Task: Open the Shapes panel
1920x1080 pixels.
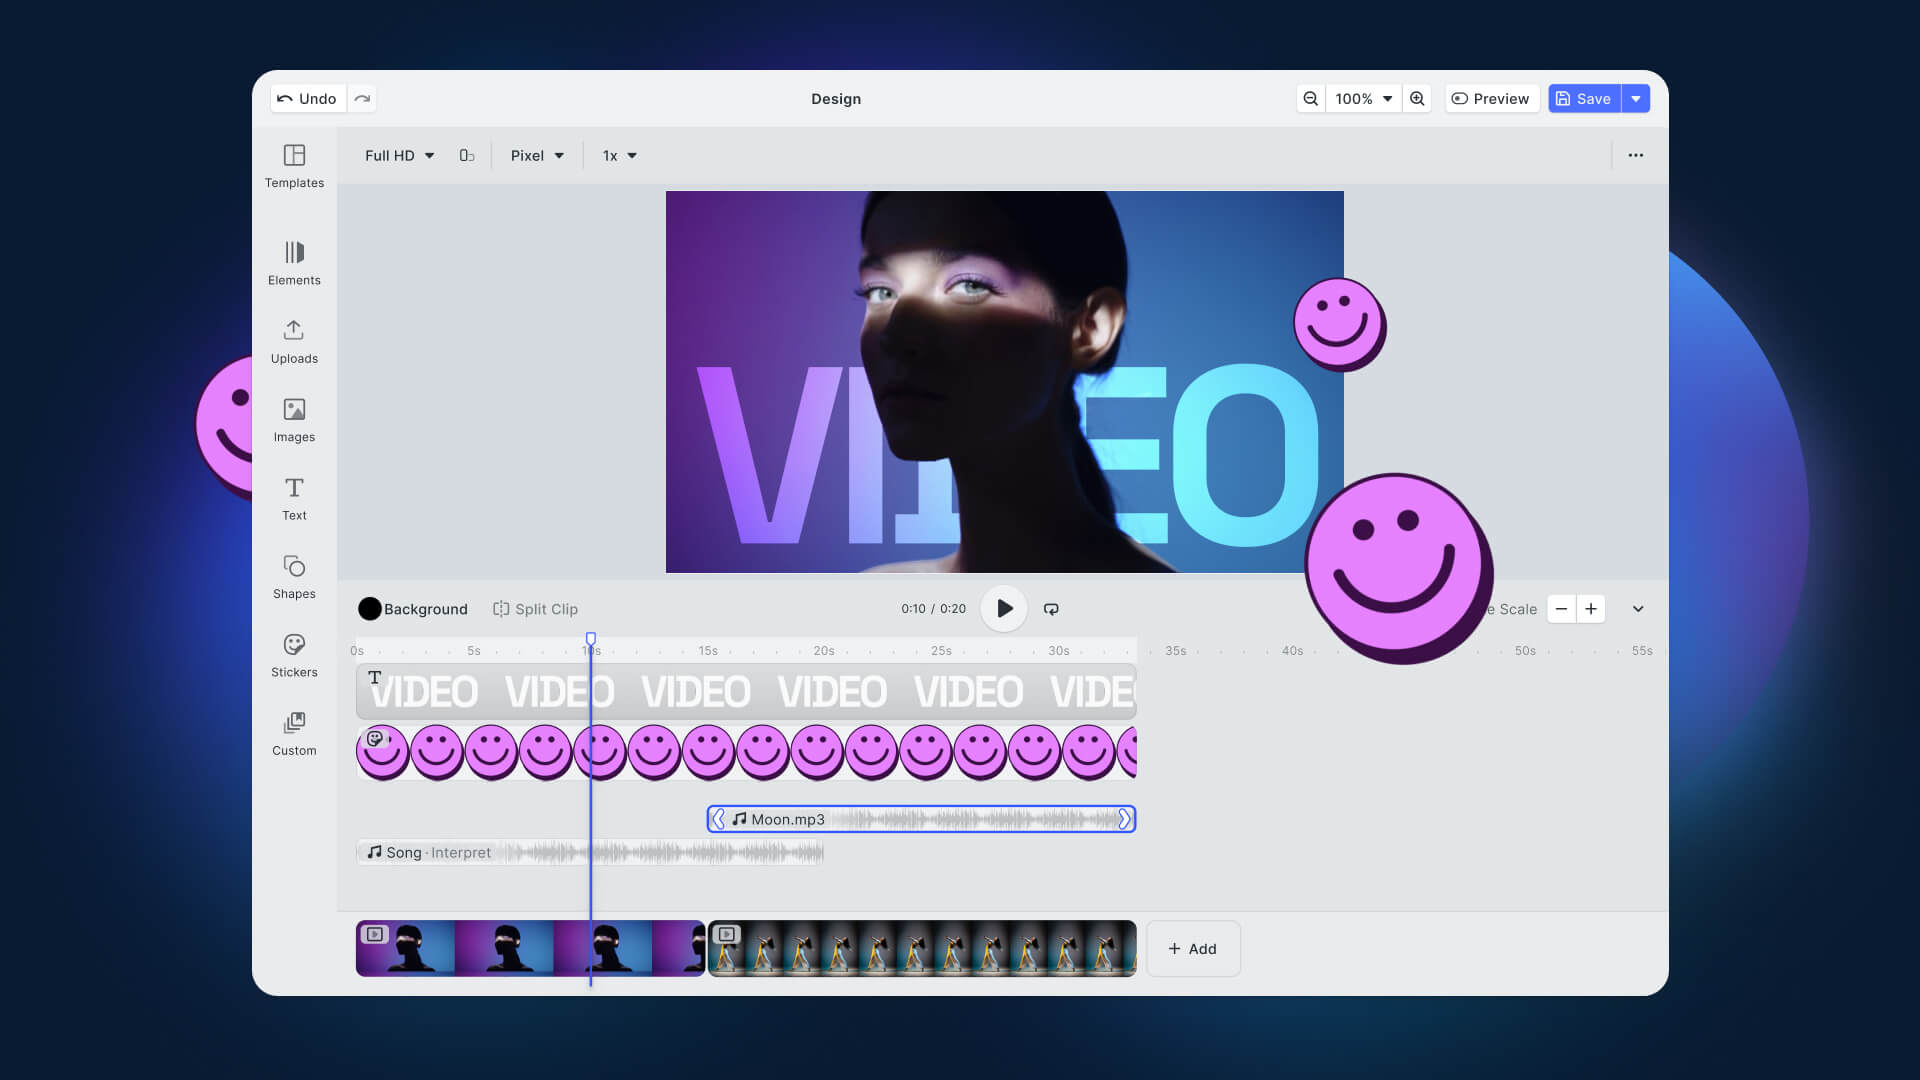Action: coord(294,577)
